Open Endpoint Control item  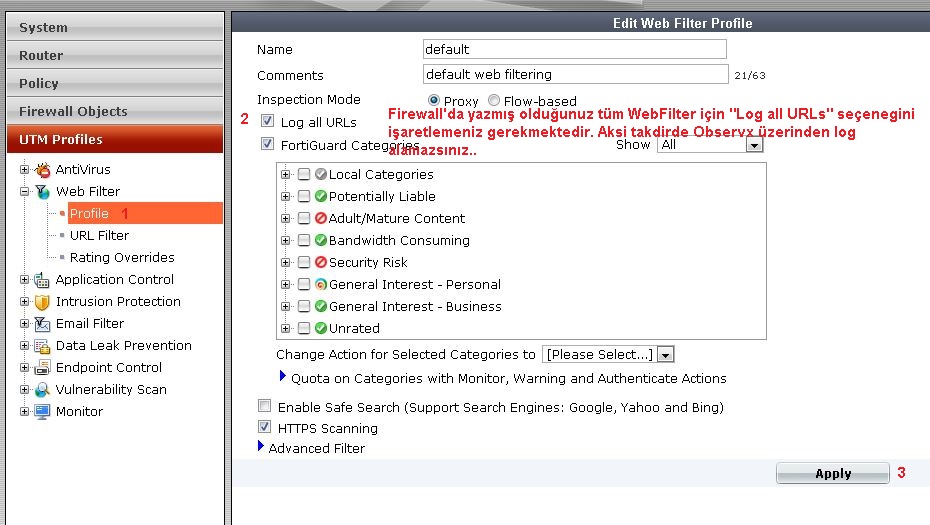coord(109,368)
